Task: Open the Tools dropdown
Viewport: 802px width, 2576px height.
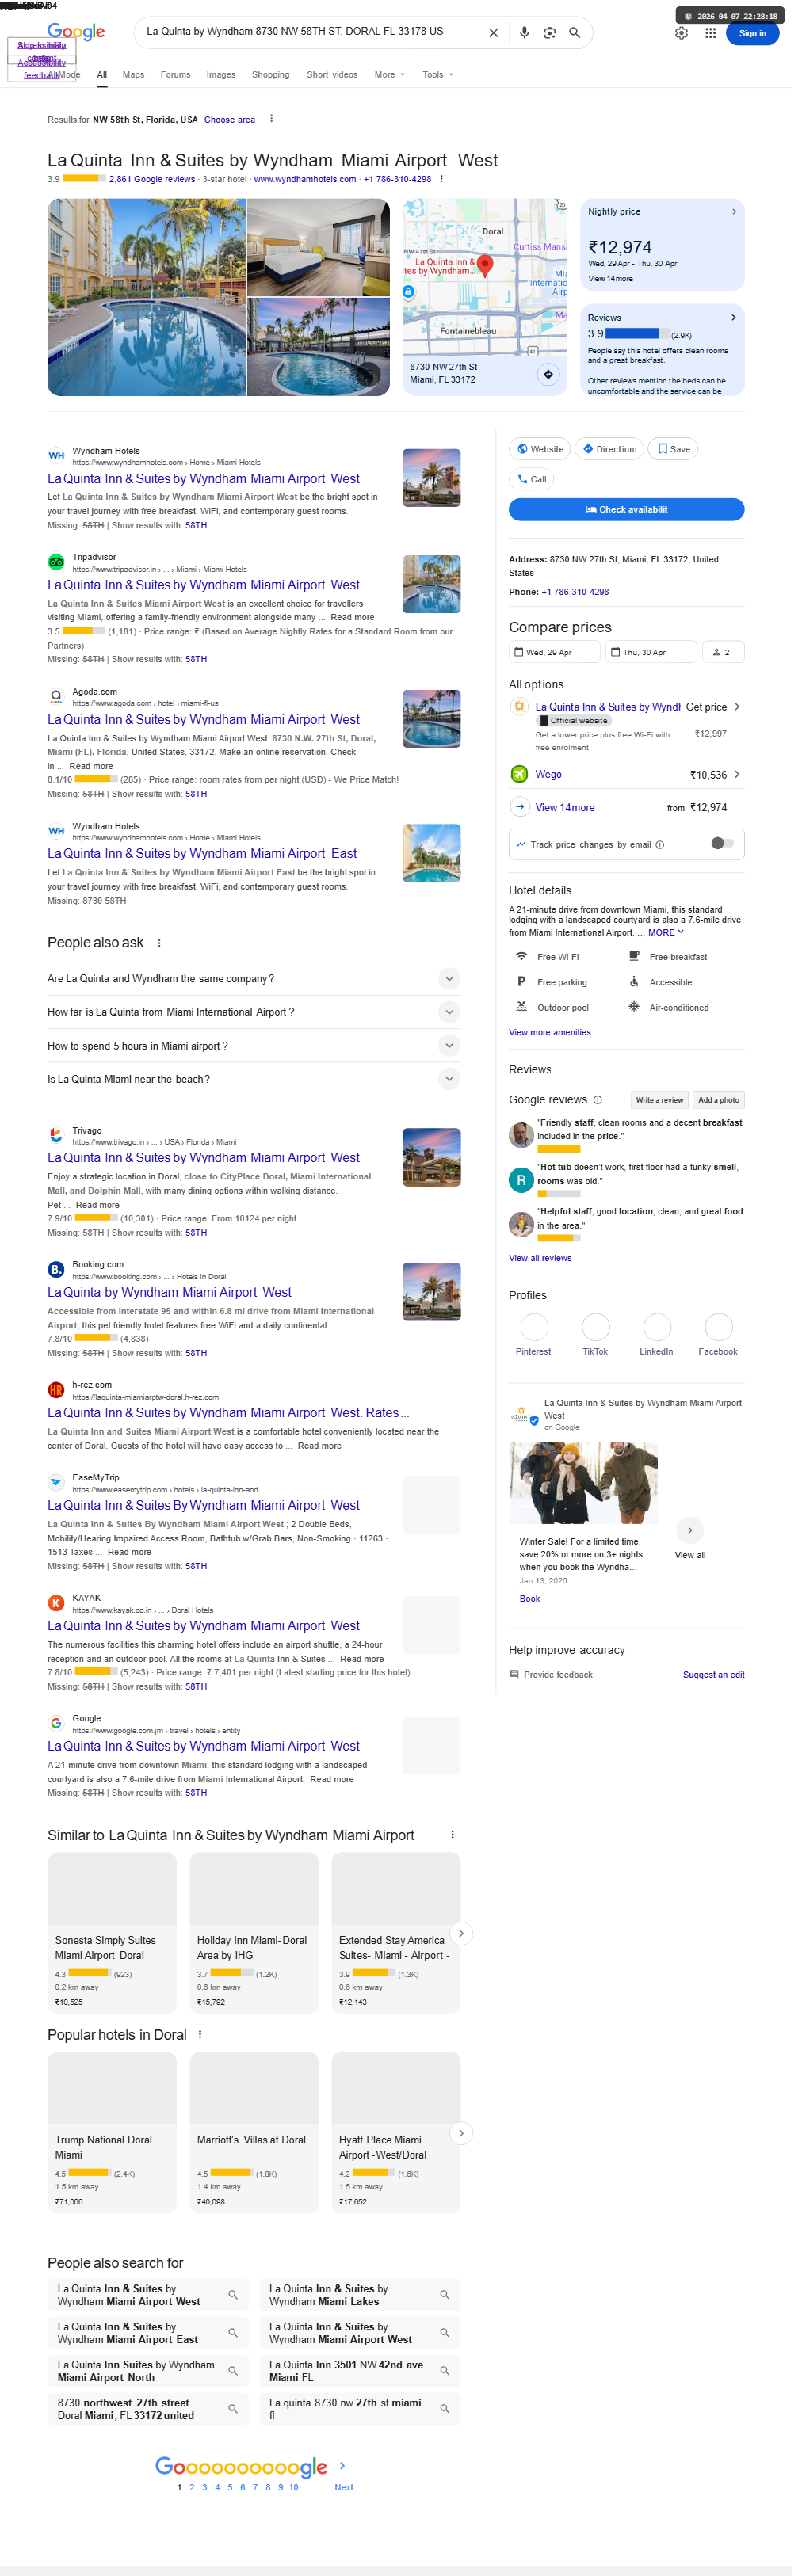Action: click(437, 74)
